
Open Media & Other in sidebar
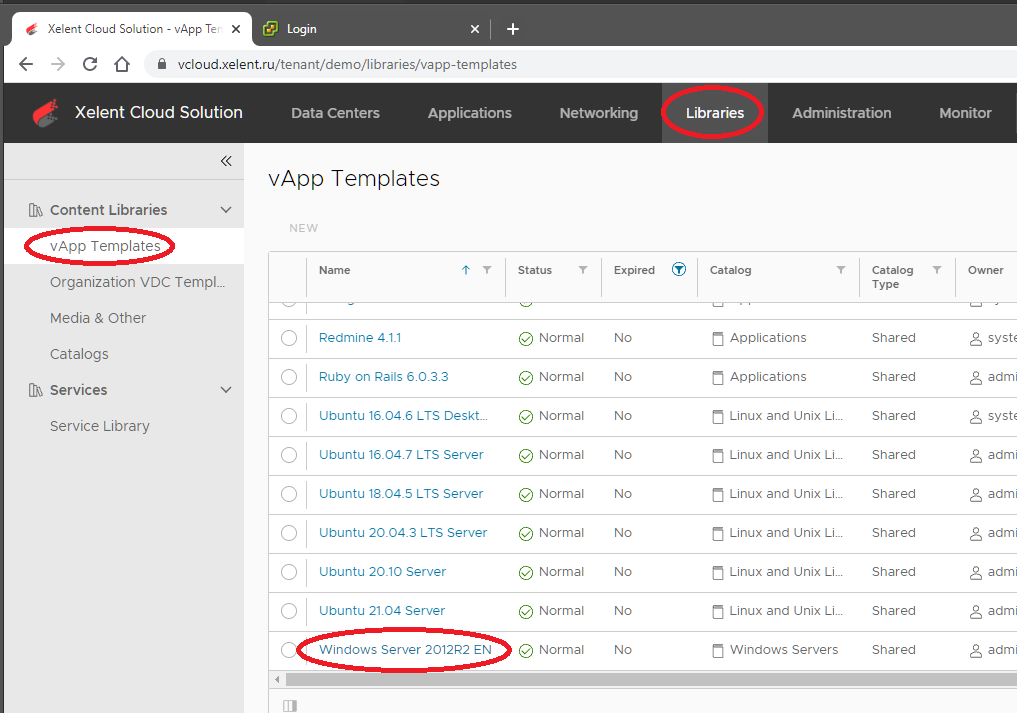tap(98, 318)
